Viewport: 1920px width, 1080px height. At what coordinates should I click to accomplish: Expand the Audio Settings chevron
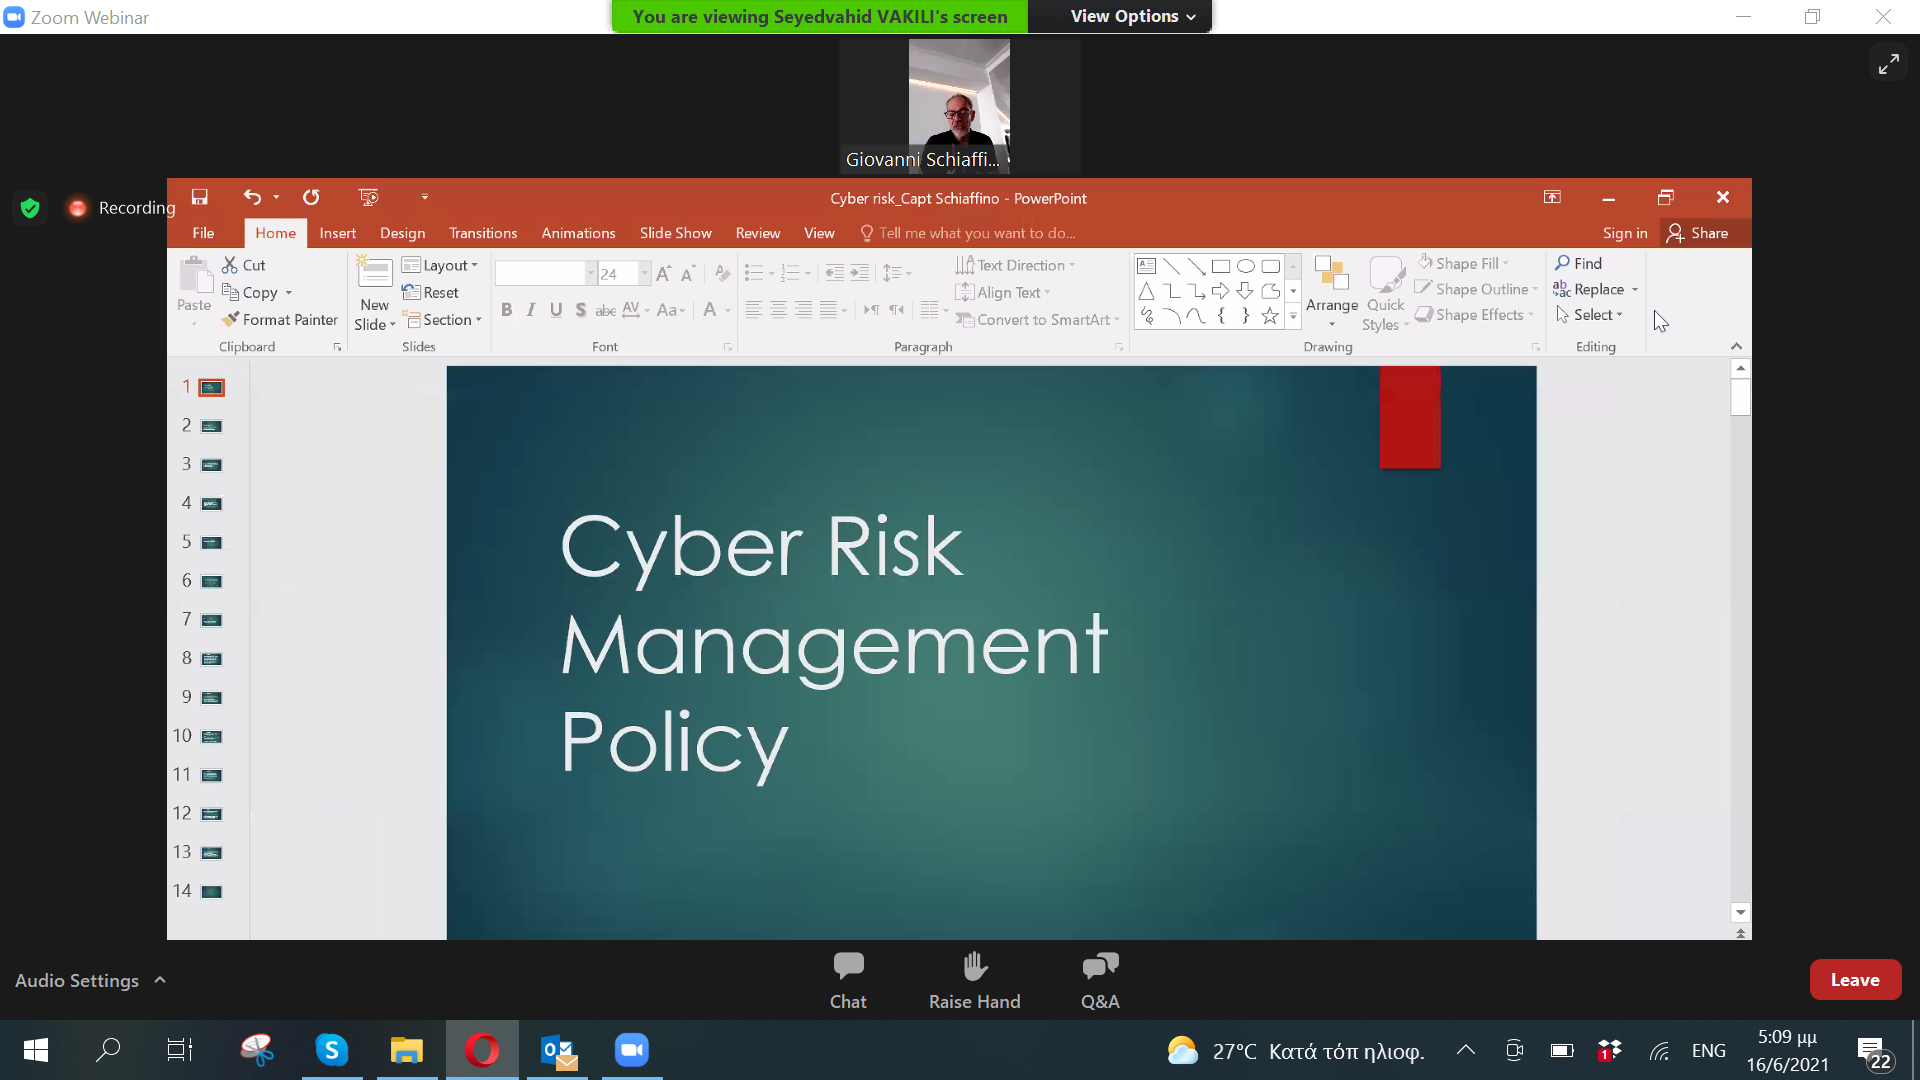pos(160,980)
